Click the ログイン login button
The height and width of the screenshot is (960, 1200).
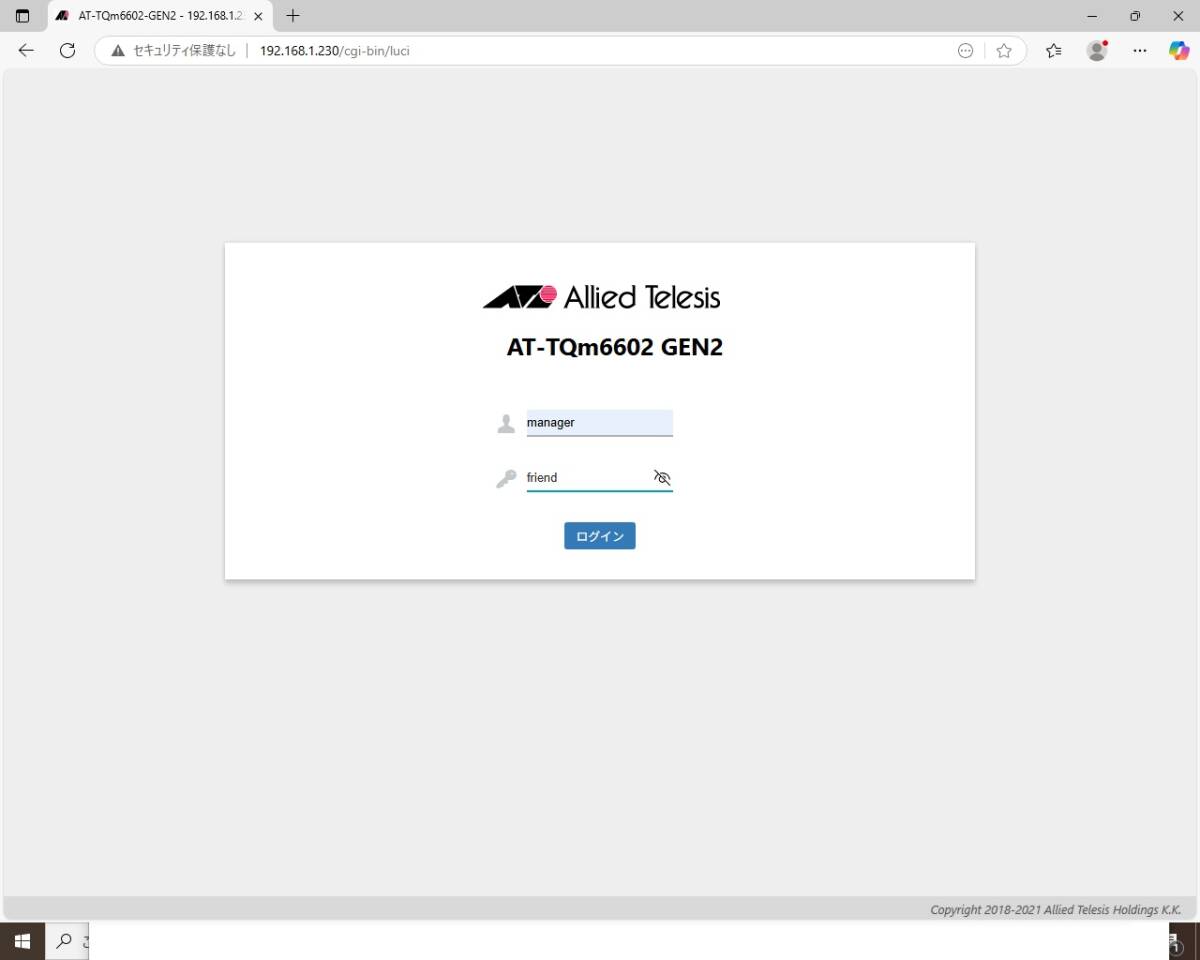599,536
